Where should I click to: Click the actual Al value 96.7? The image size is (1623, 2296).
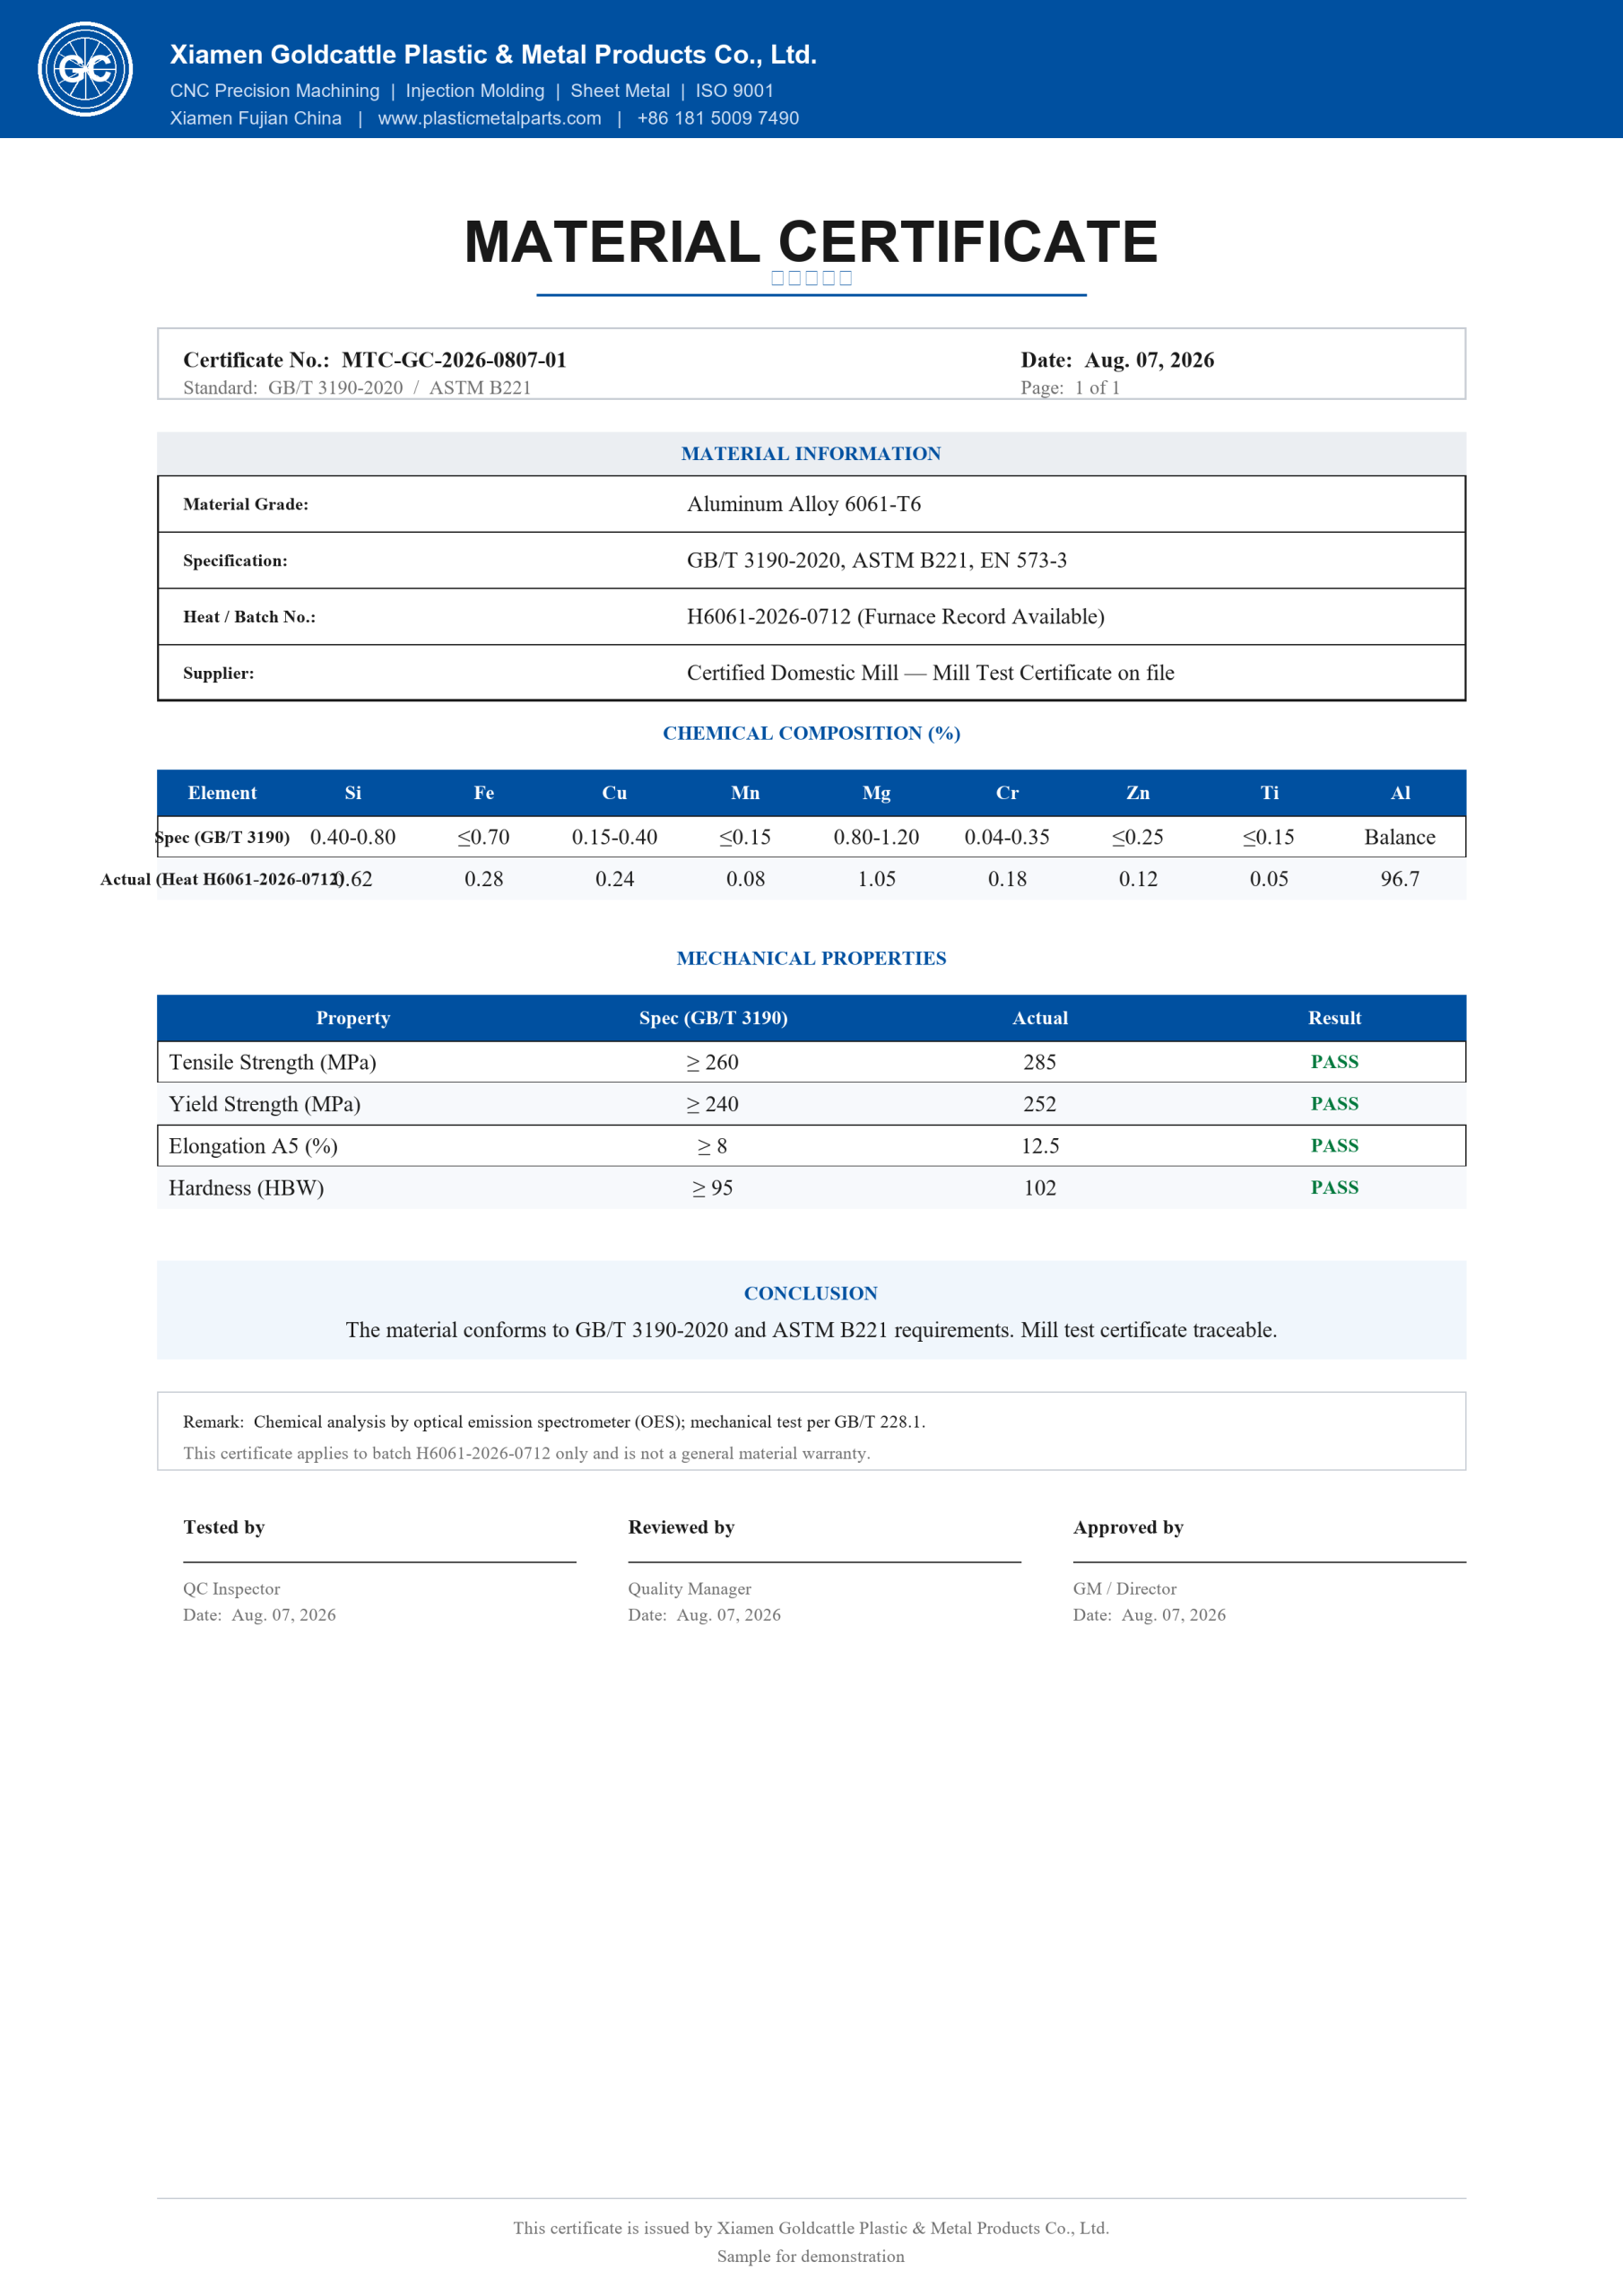(1400, 879)
